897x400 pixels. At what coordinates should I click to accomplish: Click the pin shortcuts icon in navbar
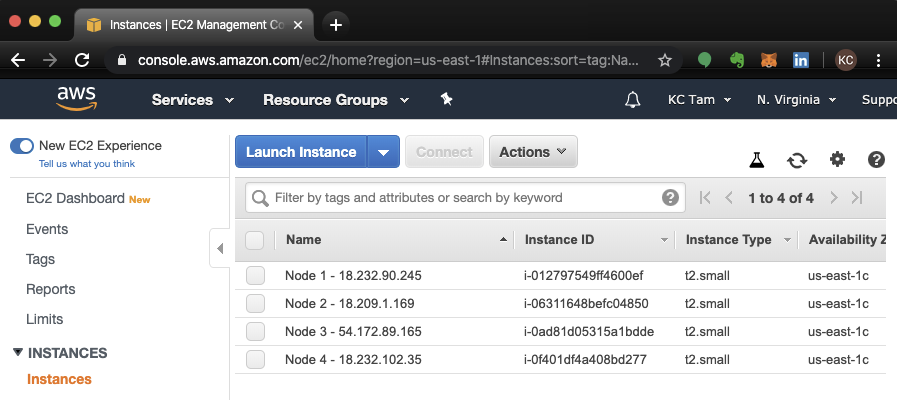[x=446, y=99]
